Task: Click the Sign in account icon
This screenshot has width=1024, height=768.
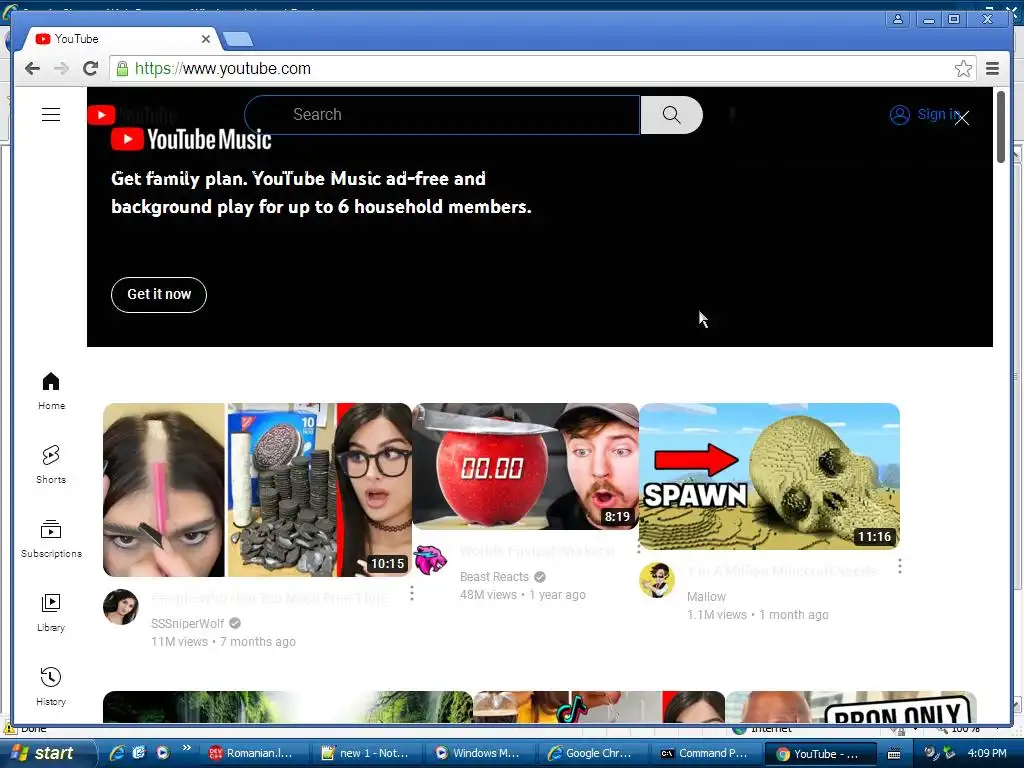Action: (899, 115)
